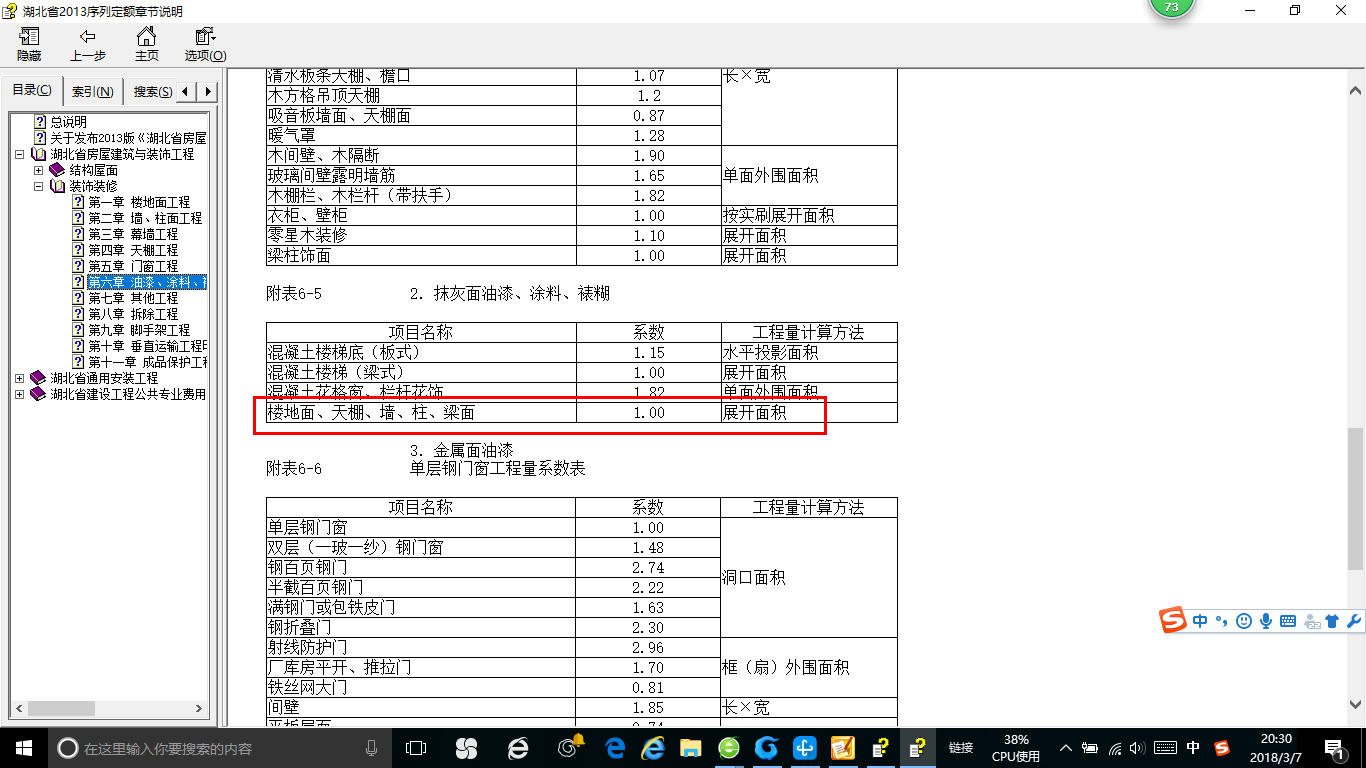
Task: Show hidden tray icons chevron
Action: (1067, 747)
